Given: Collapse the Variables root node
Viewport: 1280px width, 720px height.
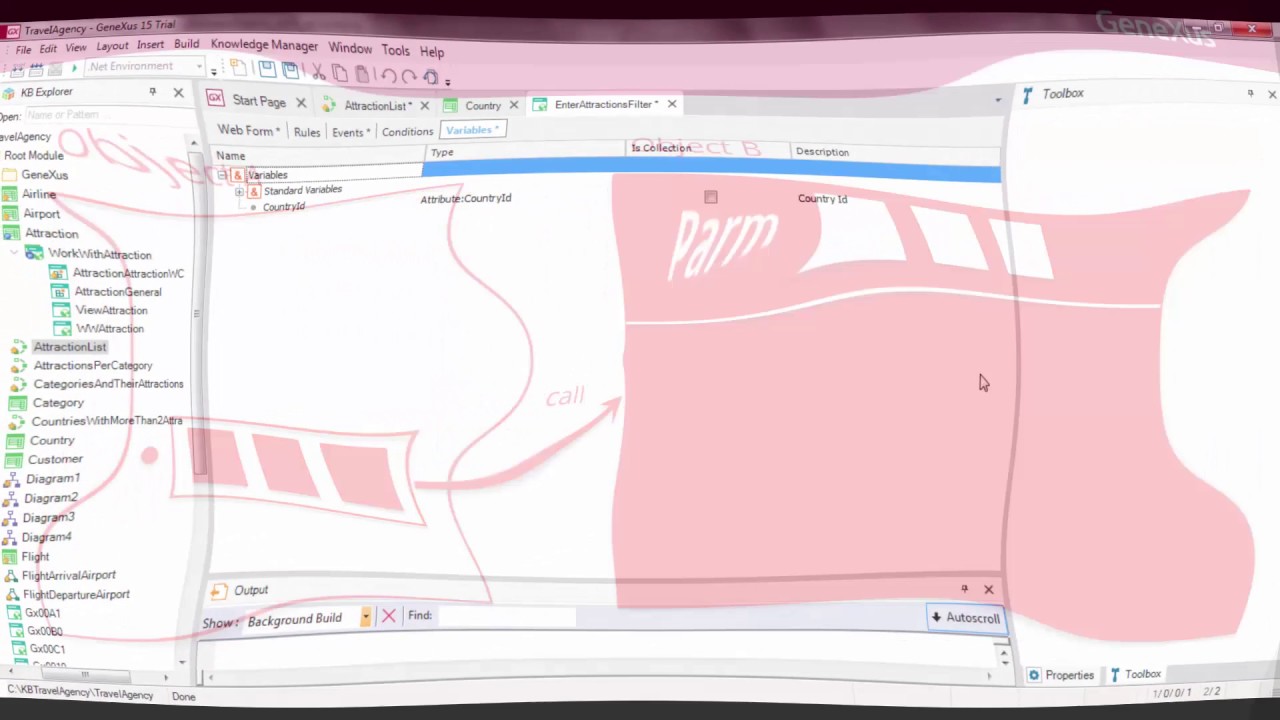Looking at the screenshot, I should [222, 175].
